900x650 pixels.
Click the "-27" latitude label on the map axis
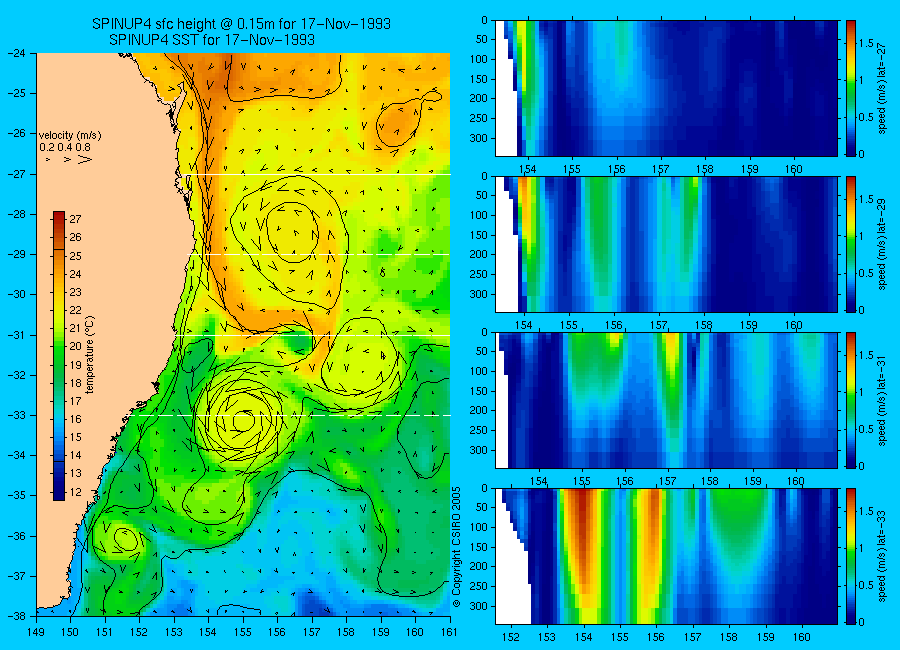(x=17, y=174)
